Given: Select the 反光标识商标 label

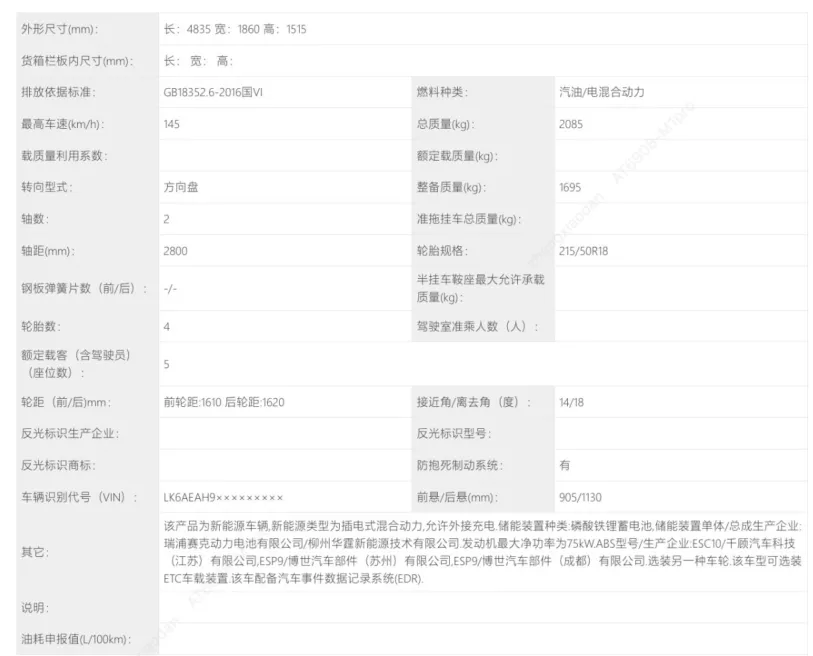Looking at the screenshot, I should tap(59, 465).
